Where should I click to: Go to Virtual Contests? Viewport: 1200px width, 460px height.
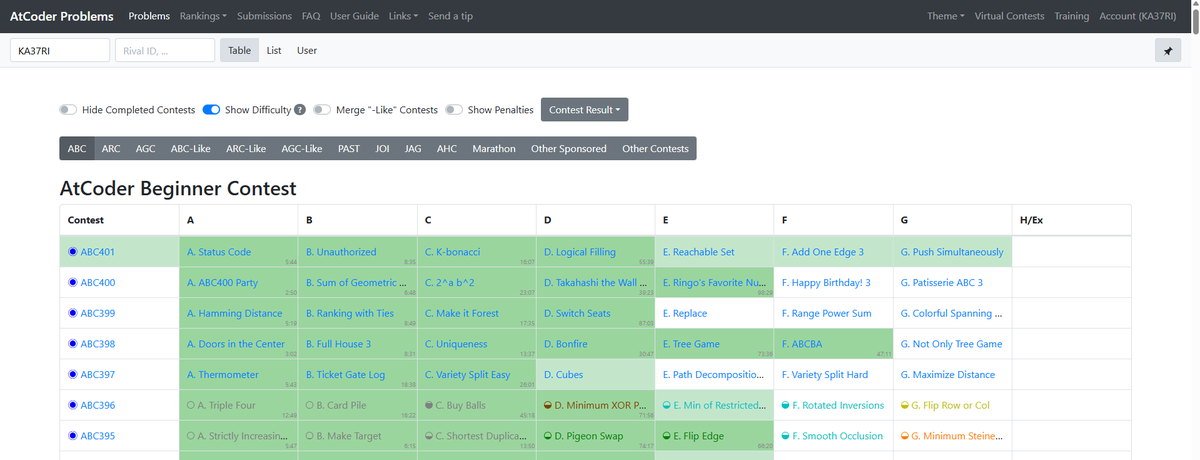coord(1009,16)
